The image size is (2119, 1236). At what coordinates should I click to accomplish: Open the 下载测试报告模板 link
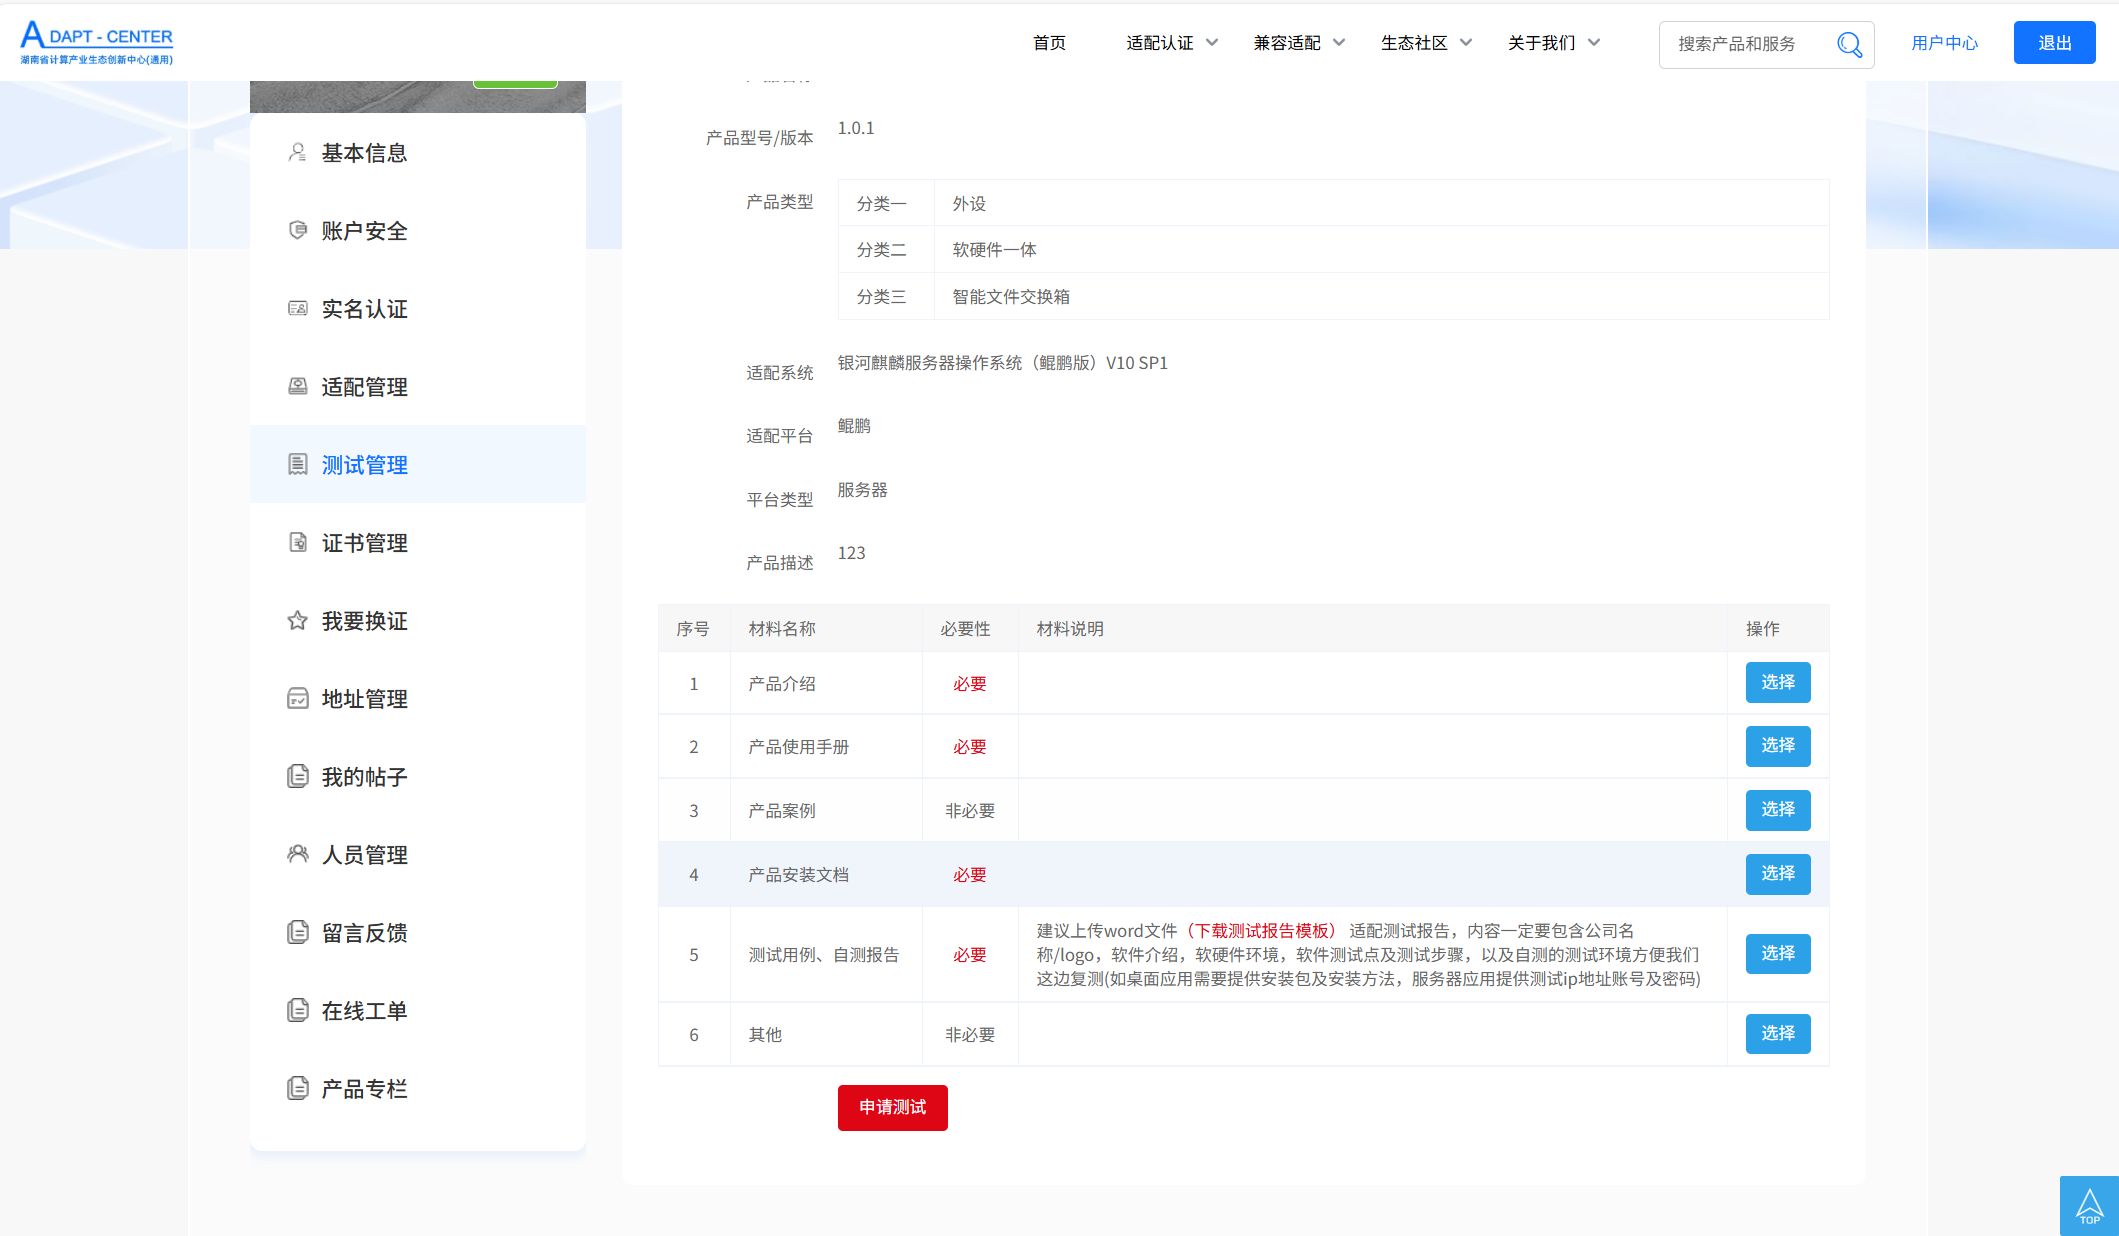click(x=1261, y=931)
